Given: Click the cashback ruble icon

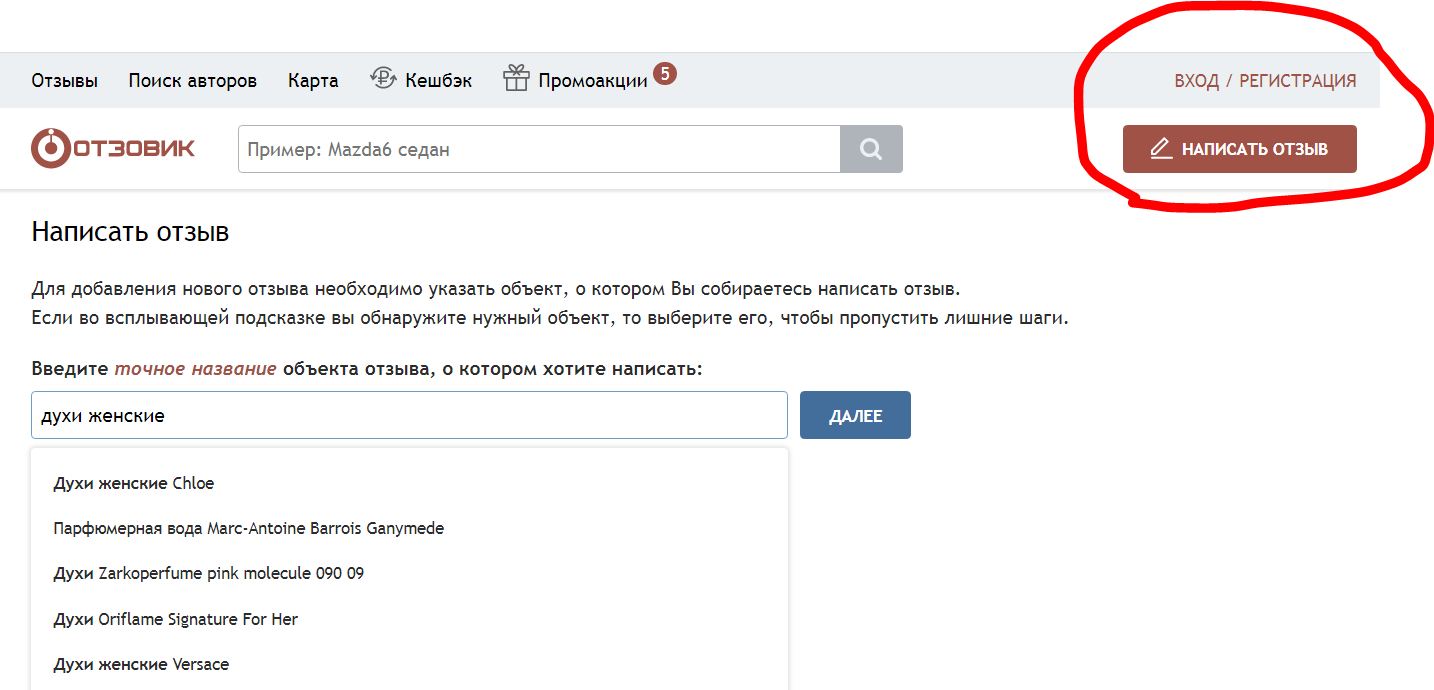Looking at the screenshot, I should (x=383, y=79).
